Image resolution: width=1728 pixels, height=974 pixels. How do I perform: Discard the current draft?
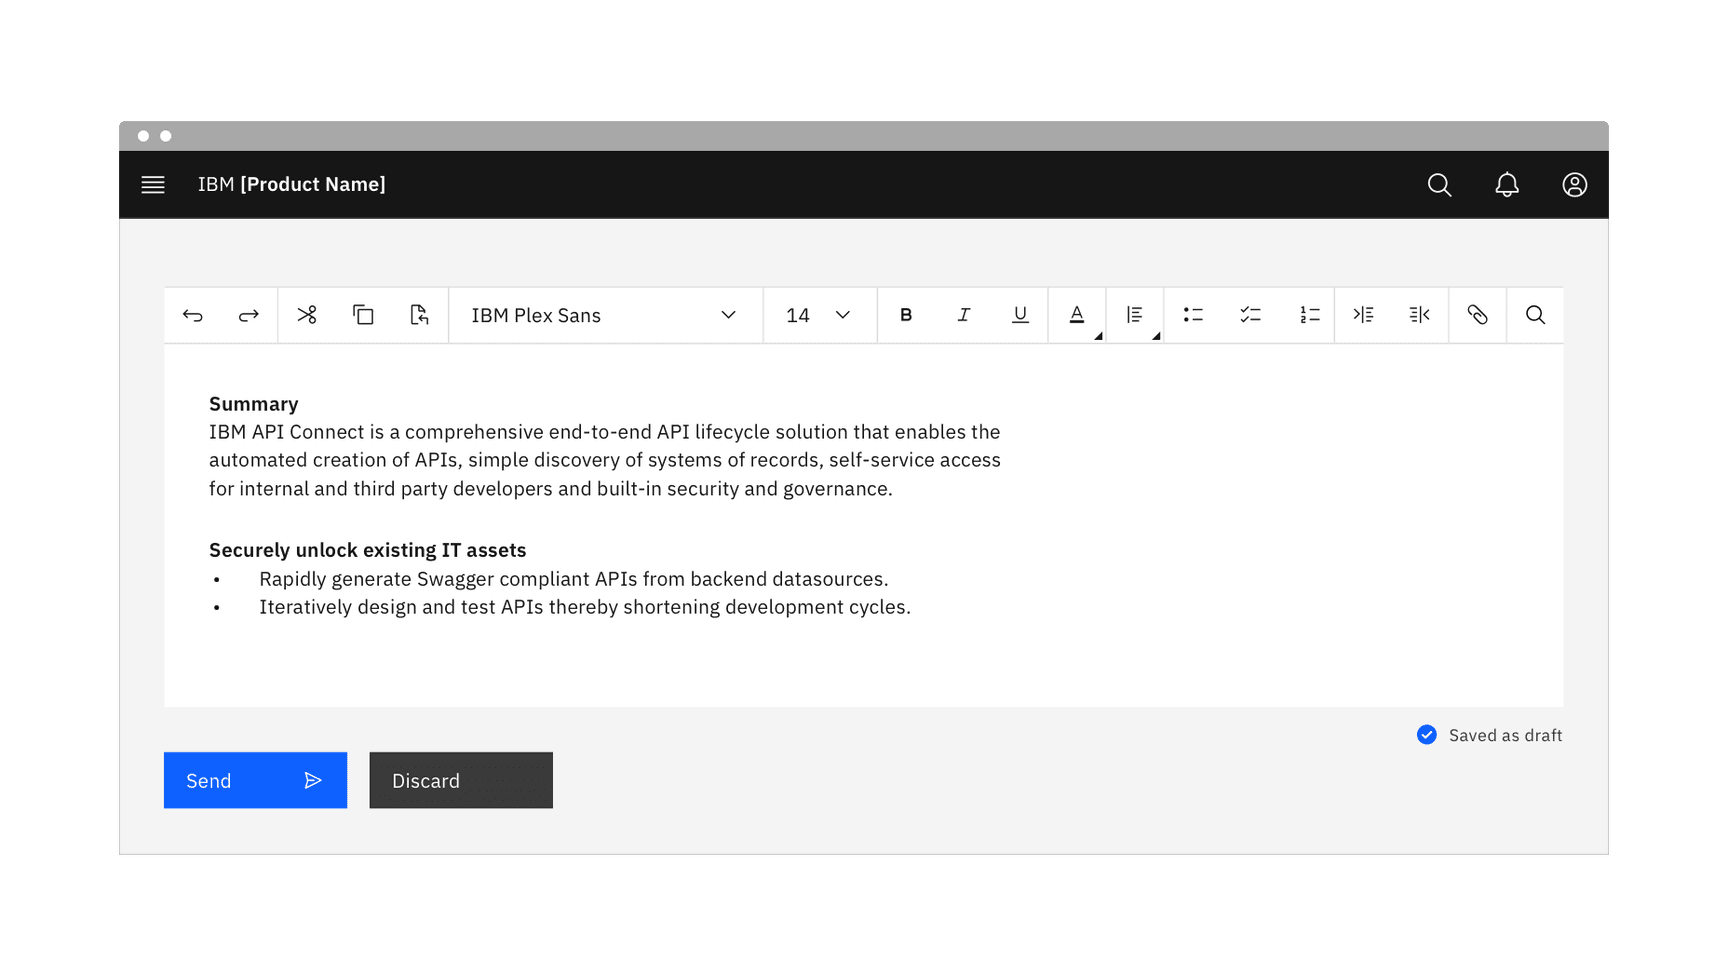click(x=461, y=780)
